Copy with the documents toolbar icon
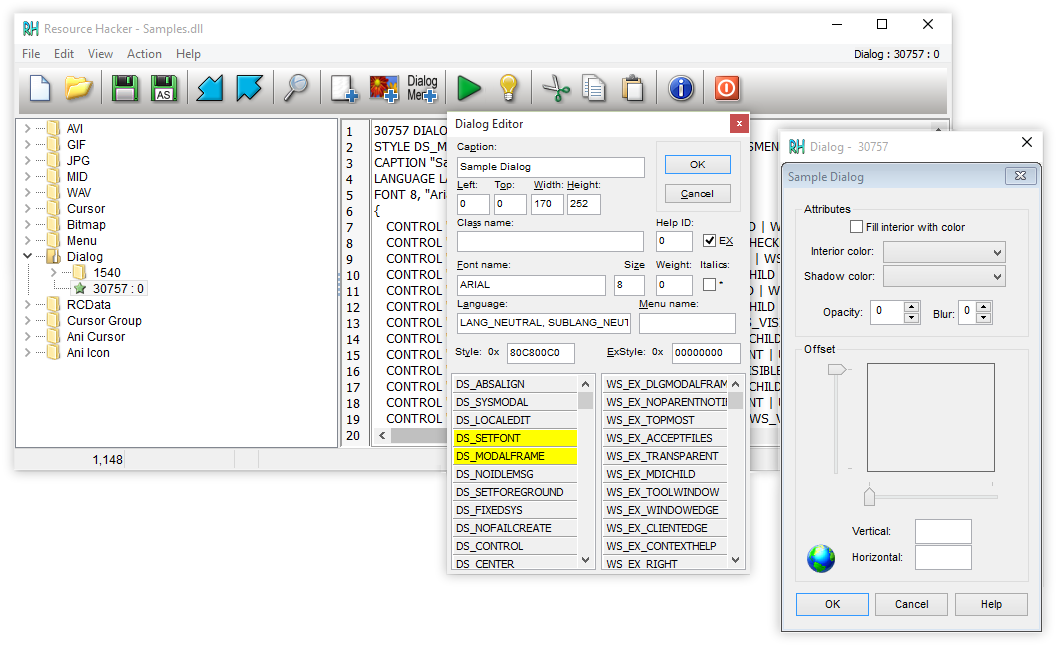 pyautogui.click(x=594, y=88)
